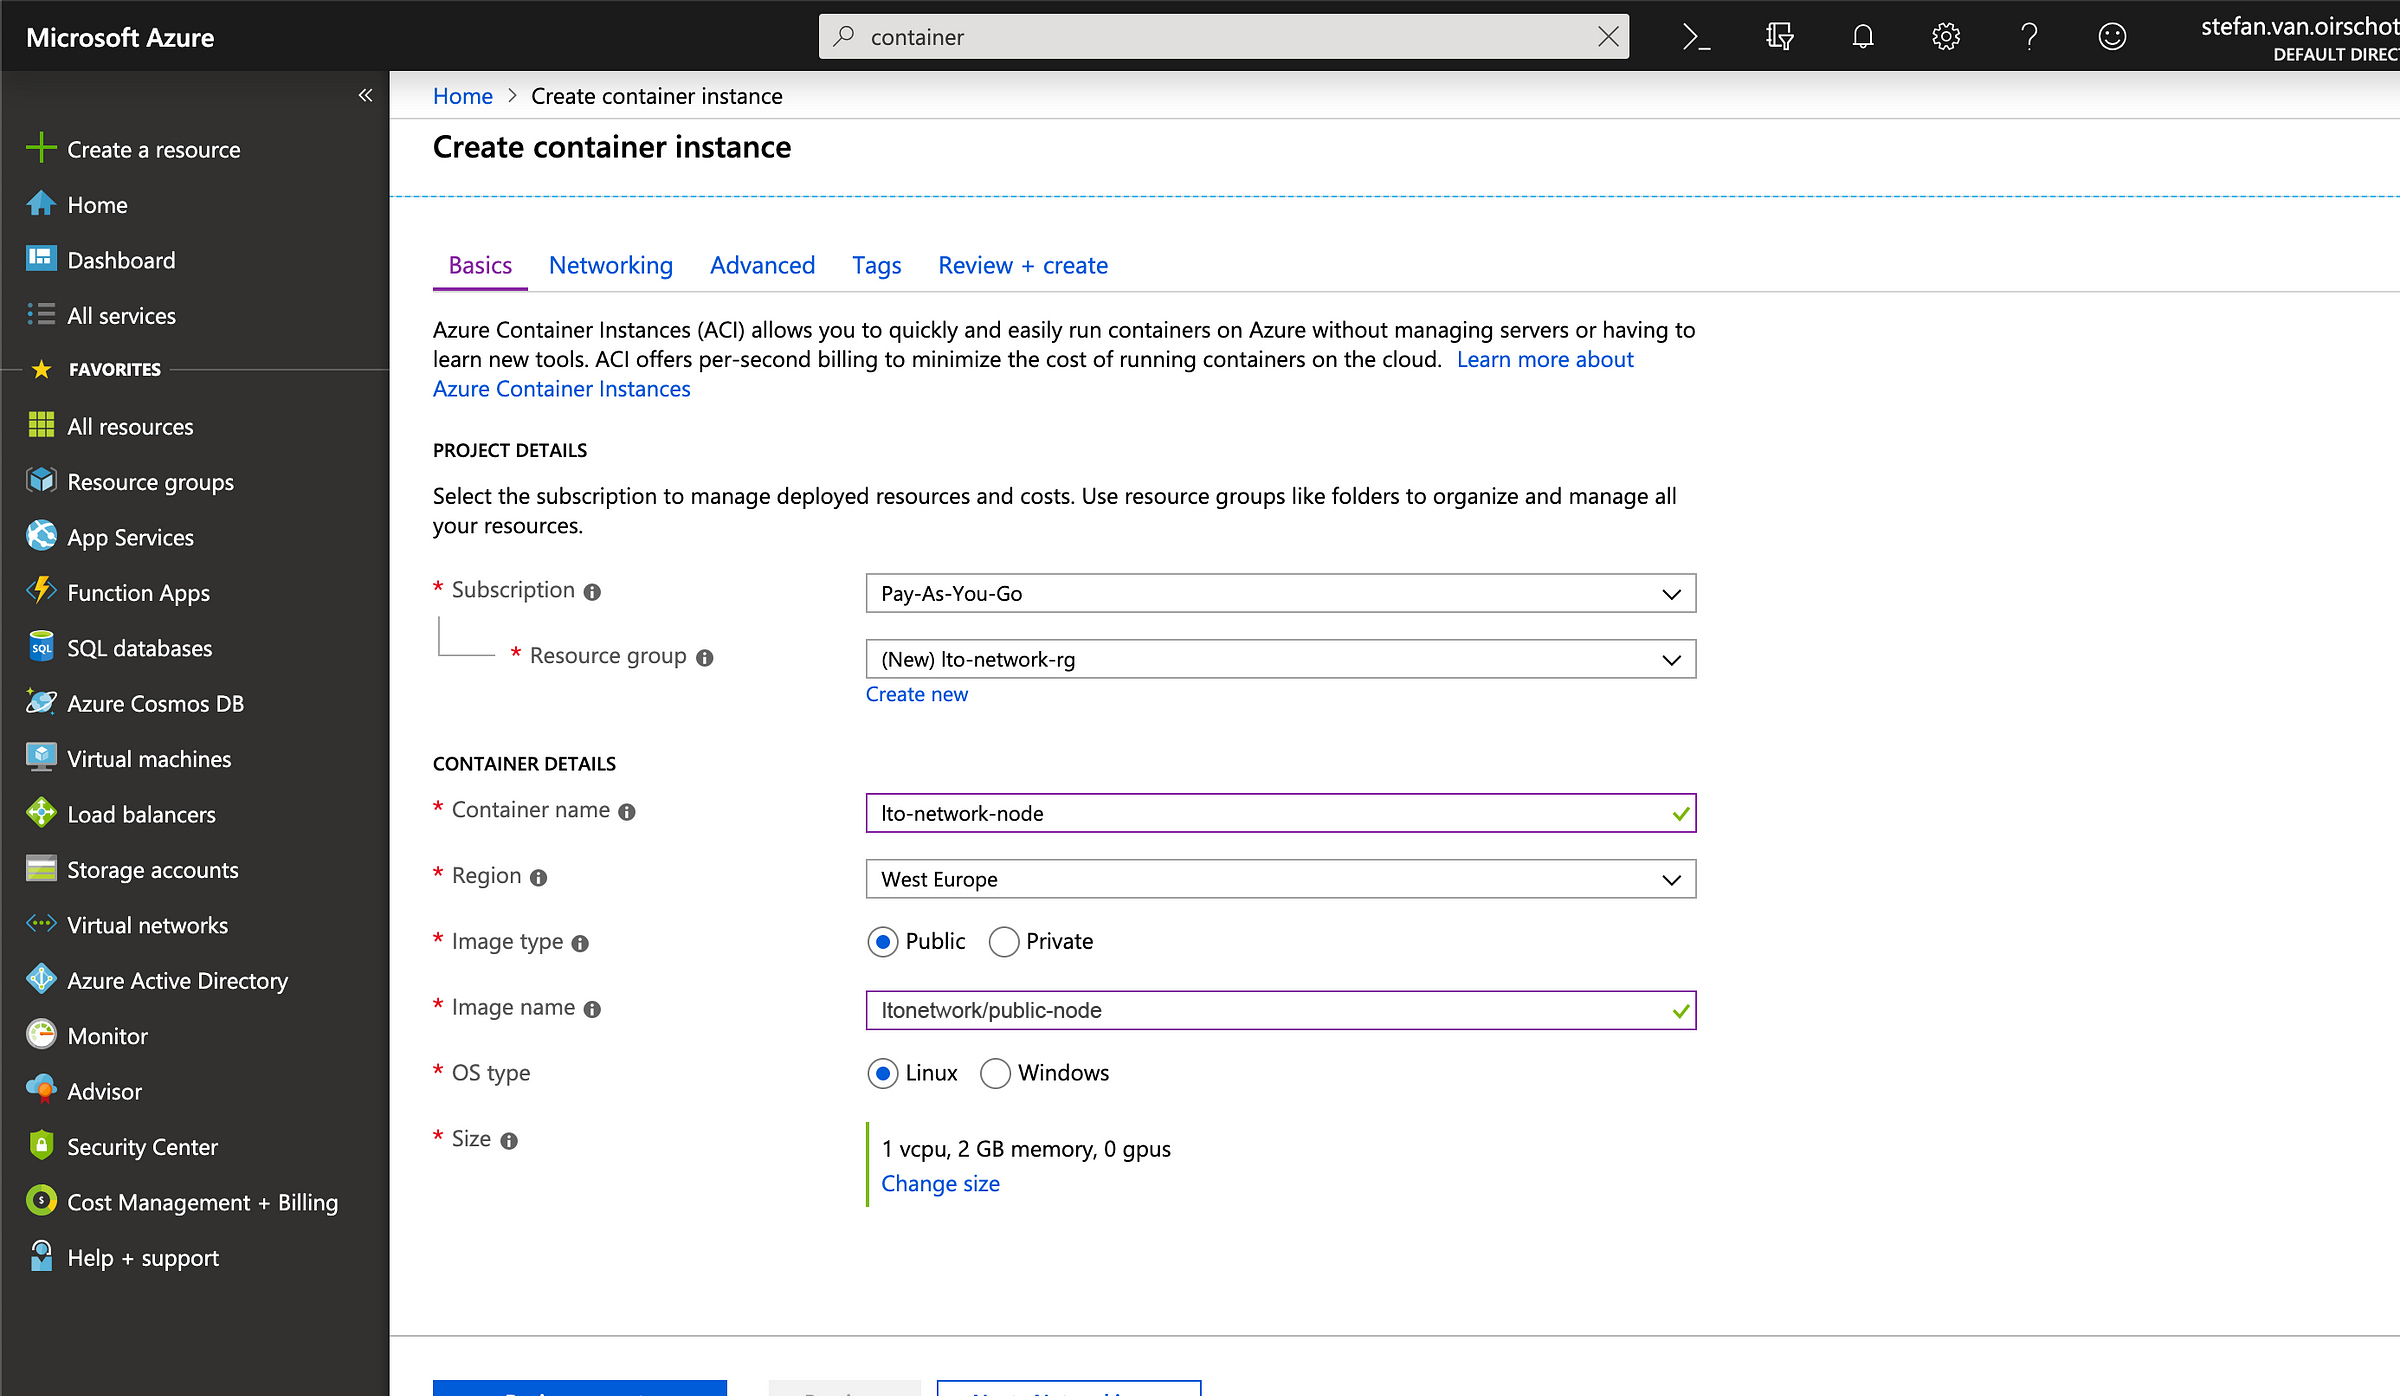The width and height of the screenshot is (2400, 1396).
Task: Show Image type info tooltip icon
Action: point(580,944)
